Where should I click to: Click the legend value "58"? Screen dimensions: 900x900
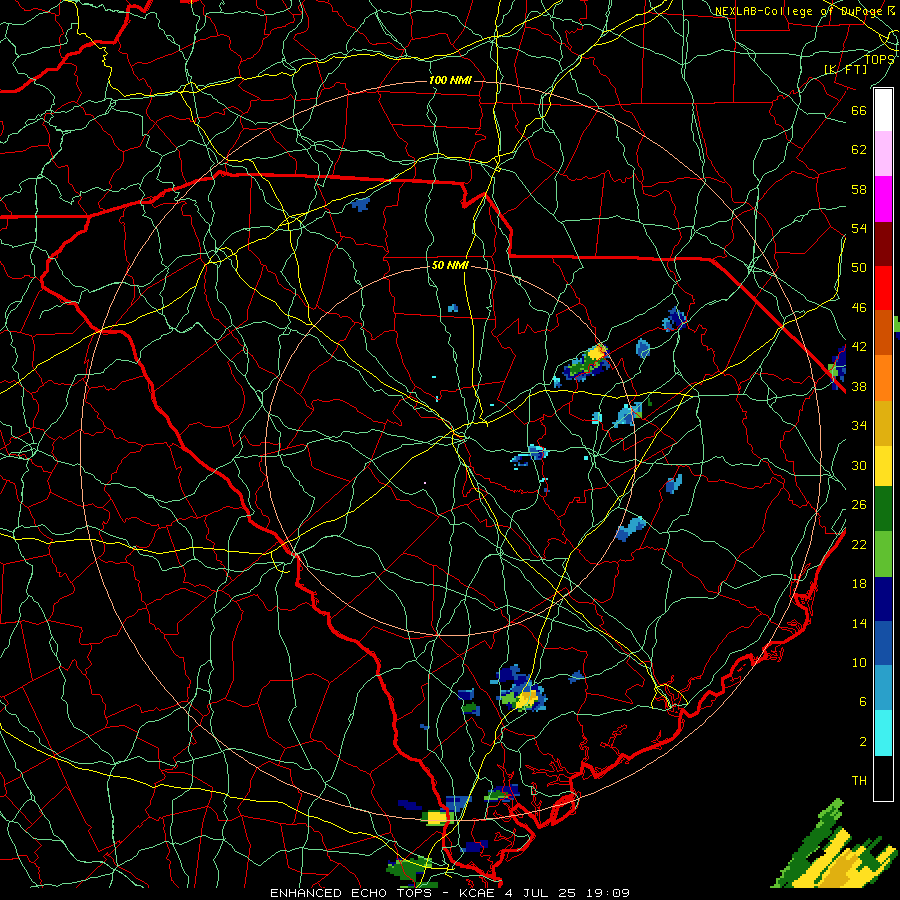point(859,189)
